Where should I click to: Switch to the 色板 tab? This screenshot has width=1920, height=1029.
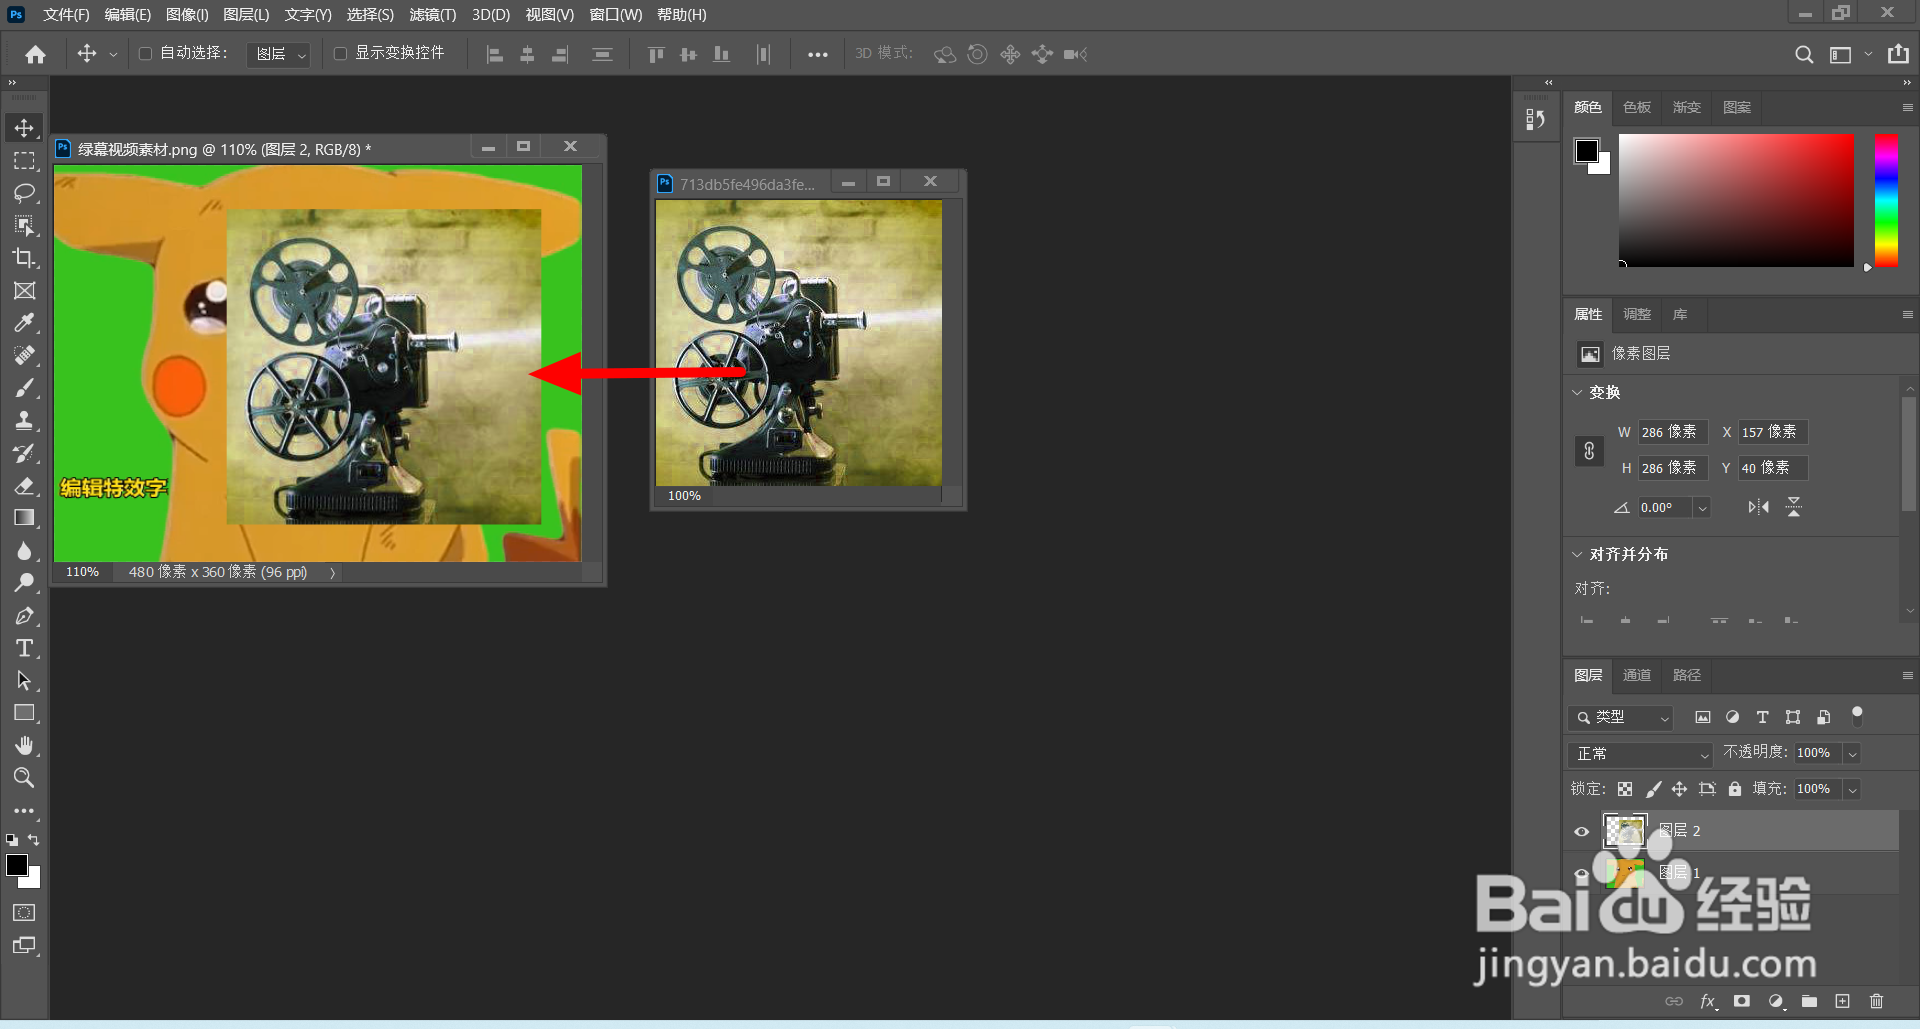click(1637, 108)
